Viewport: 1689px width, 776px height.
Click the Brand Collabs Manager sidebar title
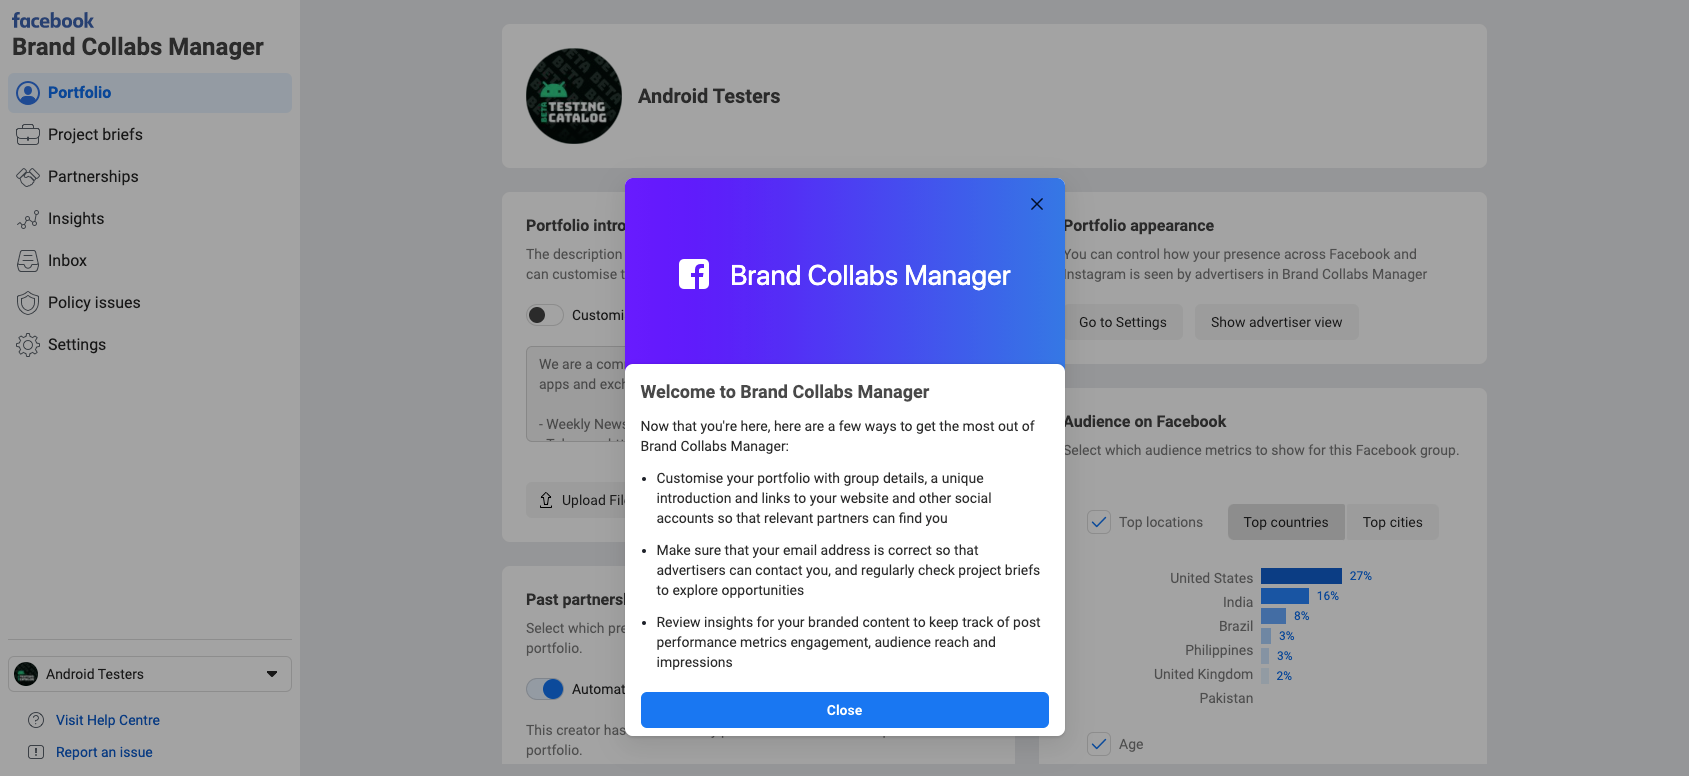[x=138, y=47]
